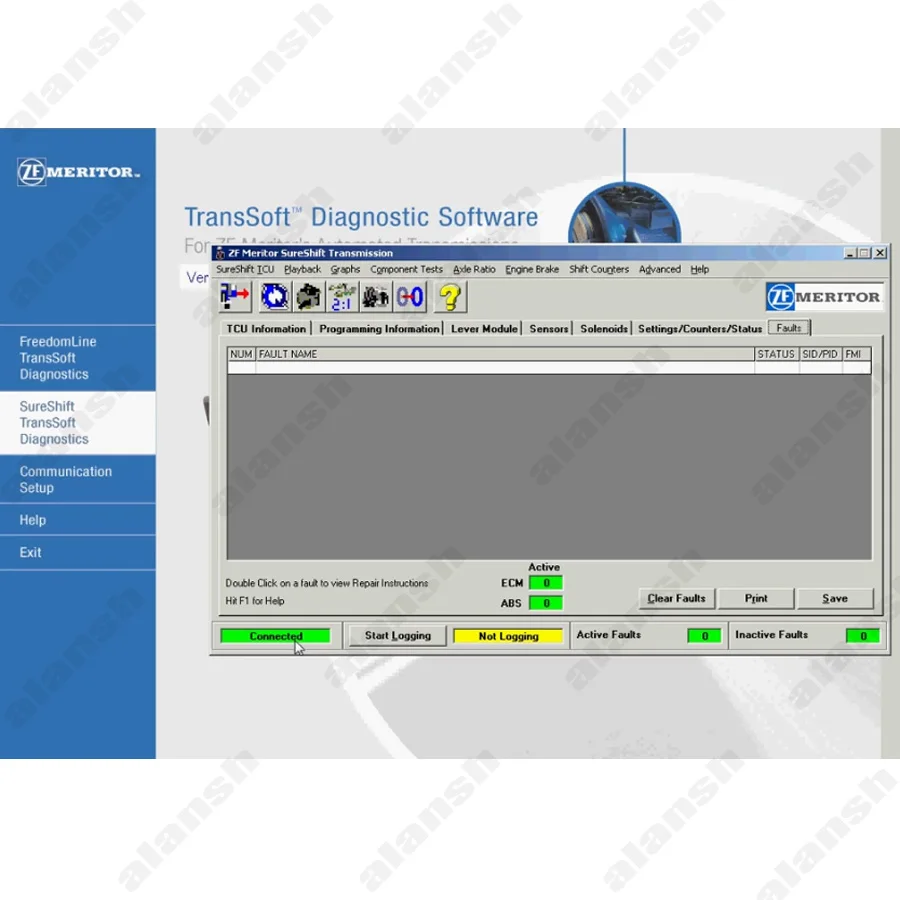
Task: Open SureShift TransSoft Diagnostics in sidebar
Action: 77,423
